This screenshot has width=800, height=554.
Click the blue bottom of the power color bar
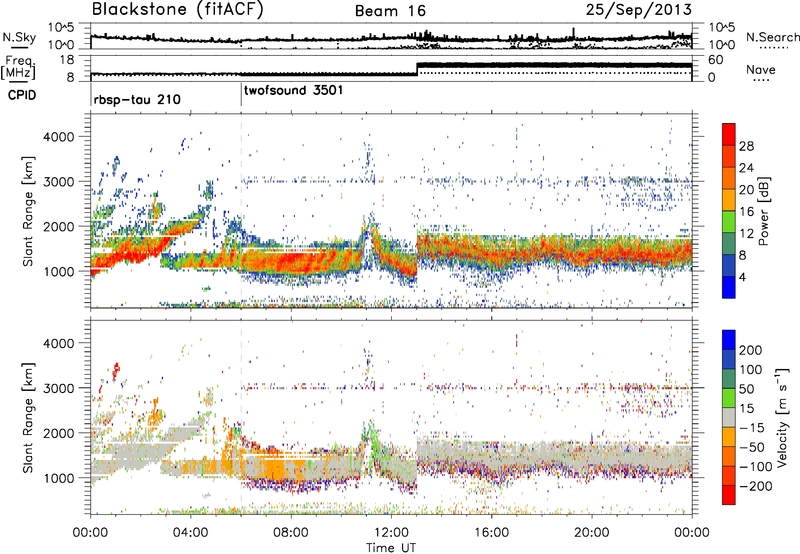pyautogui.click(x=729, y=288)
